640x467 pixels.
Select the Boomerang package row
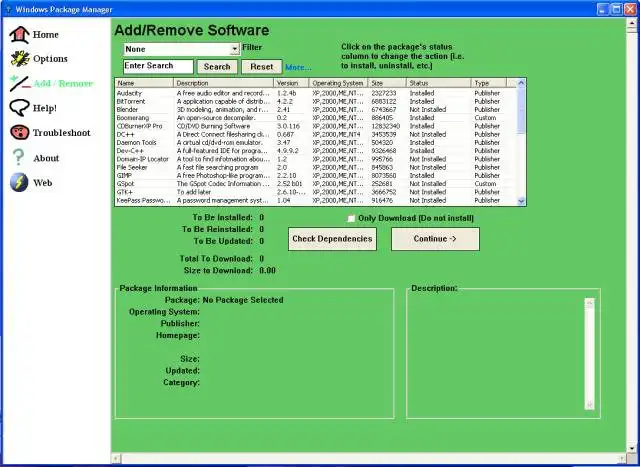[x=316, y=118]
